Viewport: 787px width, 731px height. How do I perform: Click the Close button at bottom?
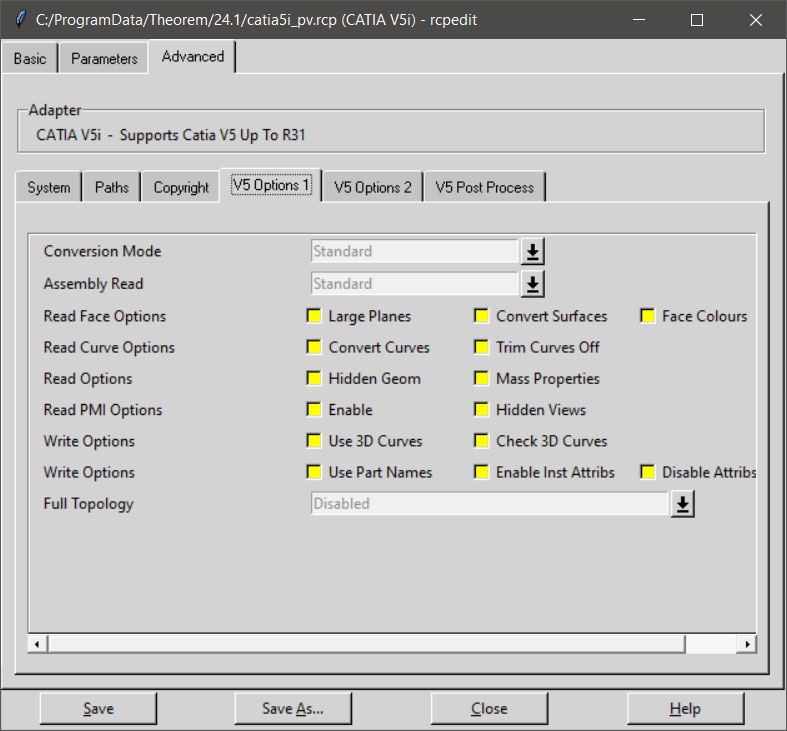489,708
